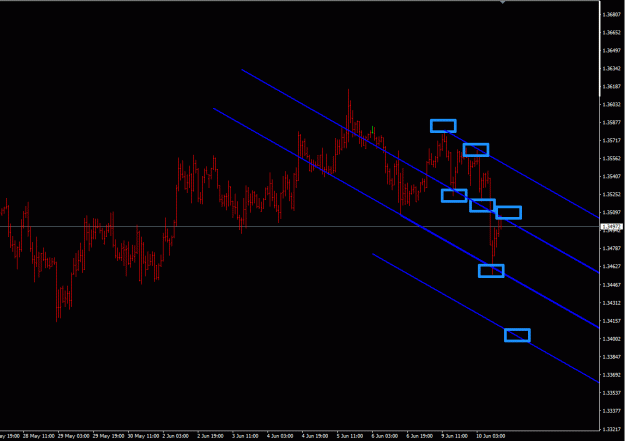Screen dimensions: 625x441
Task: Click the 6 Jun 19:00 time label
Action: (419, 436)
